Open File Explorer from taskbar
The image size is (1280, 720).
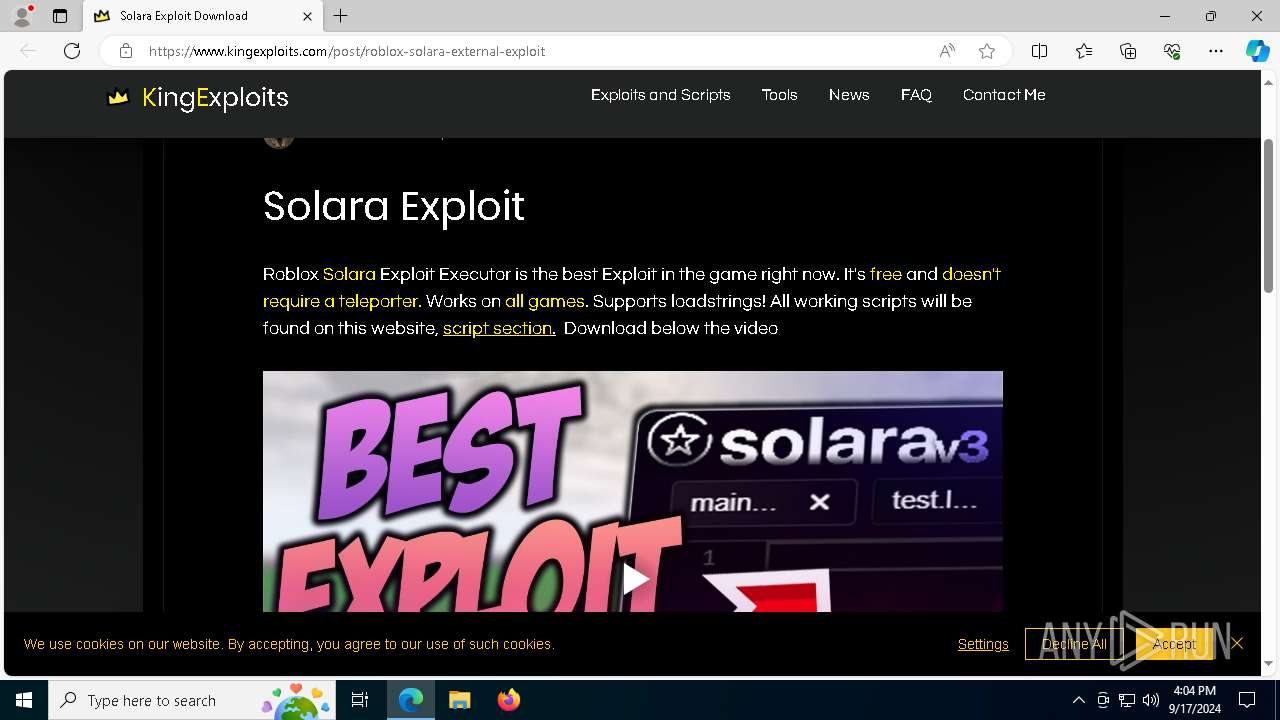click(459, 700)
